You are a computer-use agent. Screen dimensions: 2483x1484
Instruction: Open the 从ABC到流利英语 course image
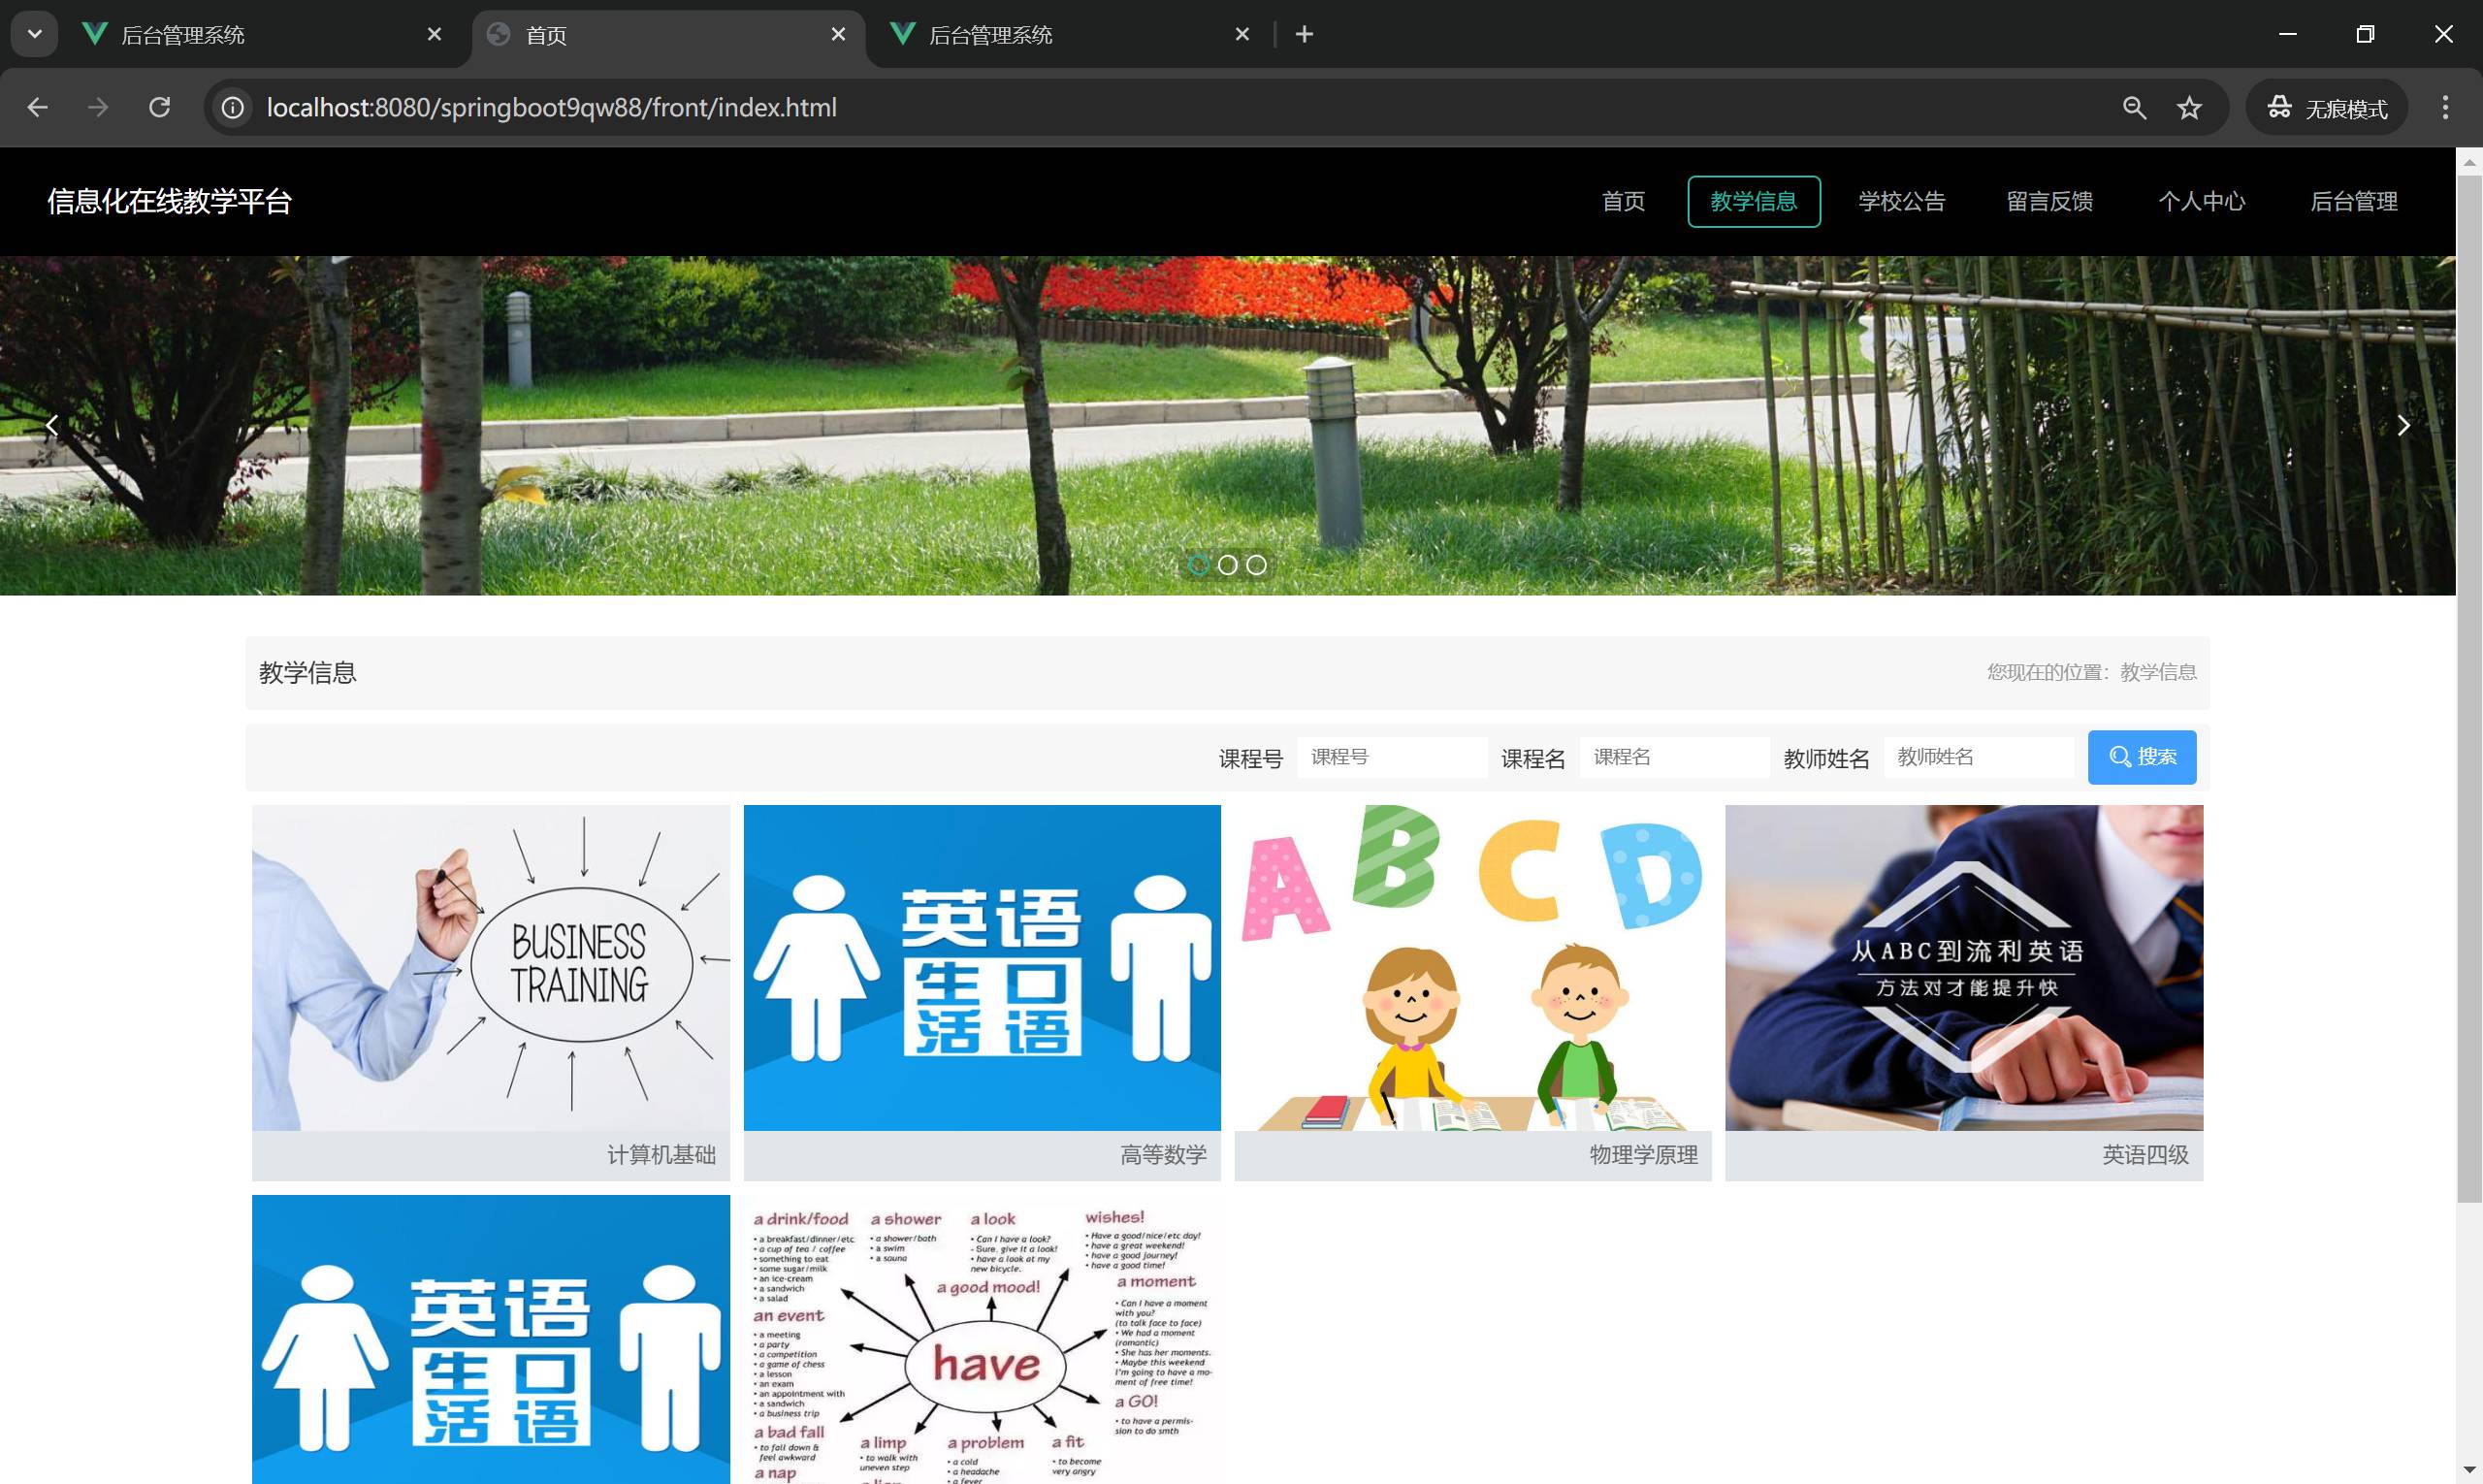click(1964, 967)
